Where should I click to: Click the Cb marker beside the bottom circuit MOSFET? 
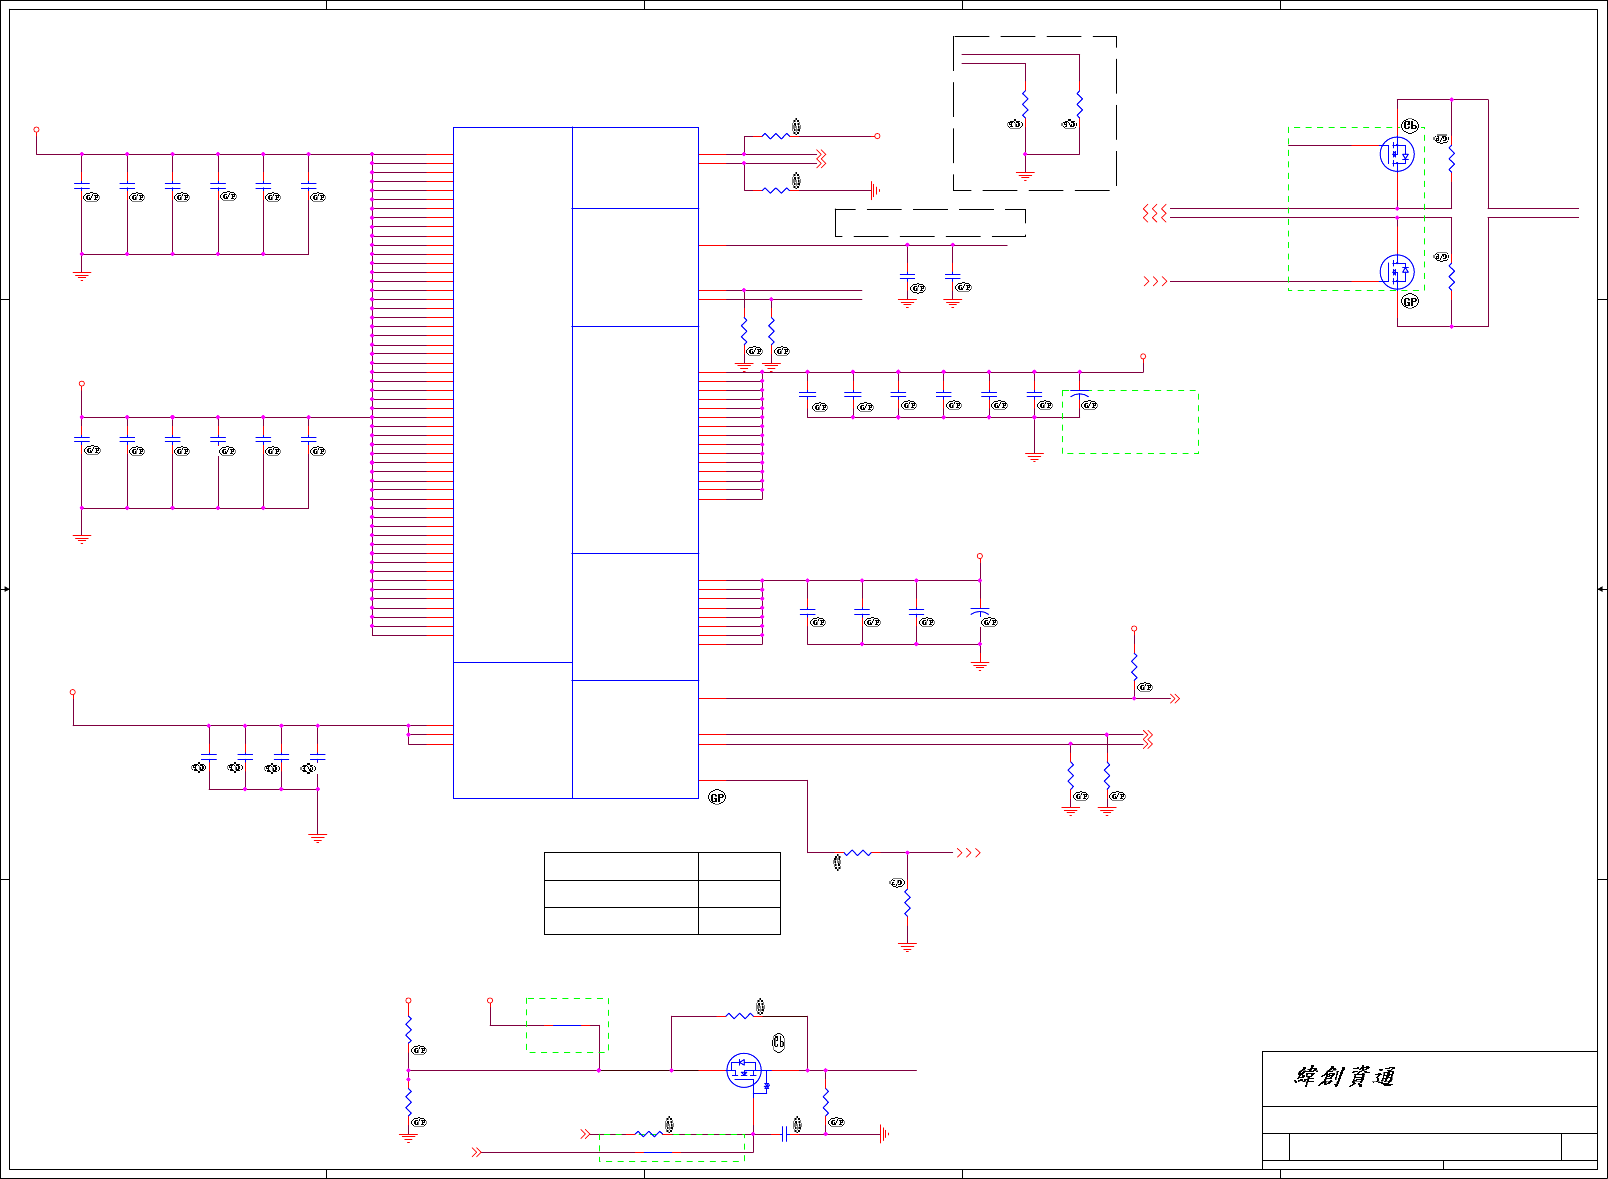tap(779, 1042)
